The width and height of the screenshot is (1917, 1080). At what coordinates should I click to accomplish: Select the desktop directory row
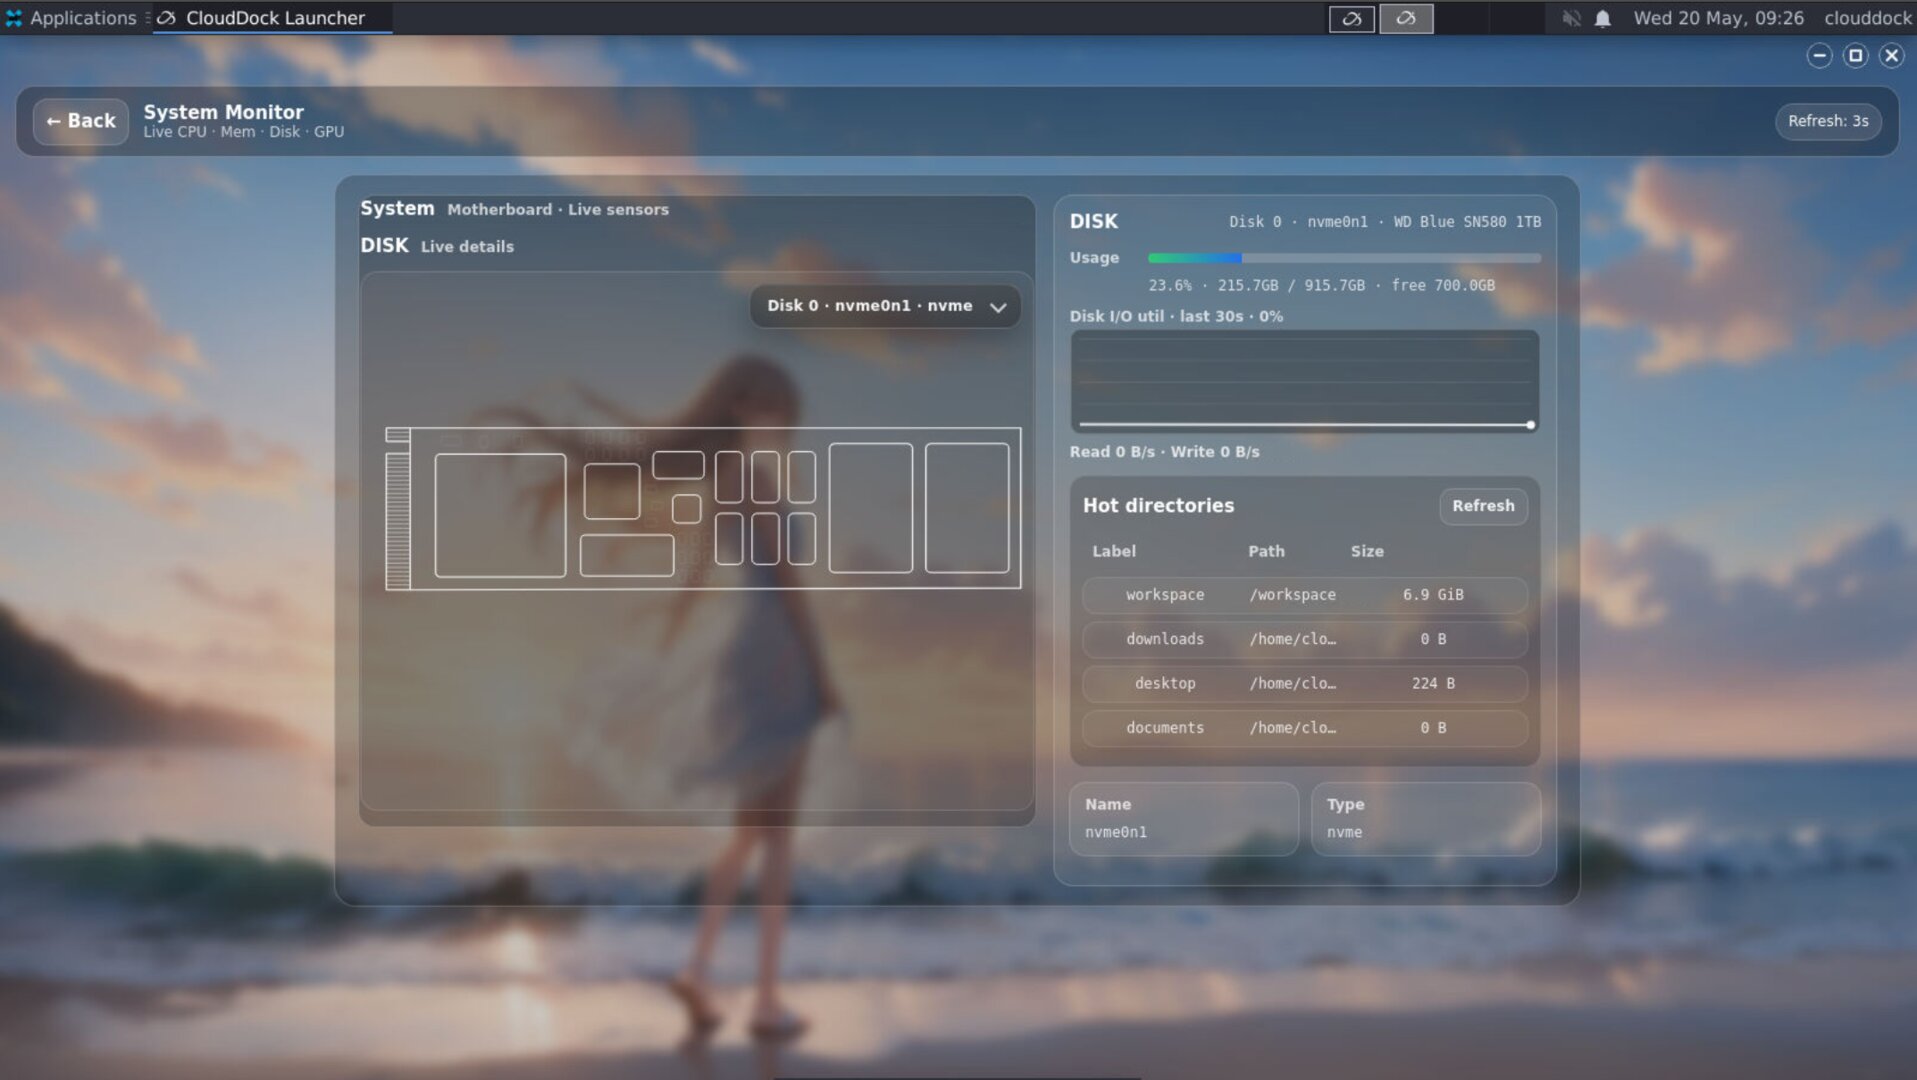(x=1304, y=684)
